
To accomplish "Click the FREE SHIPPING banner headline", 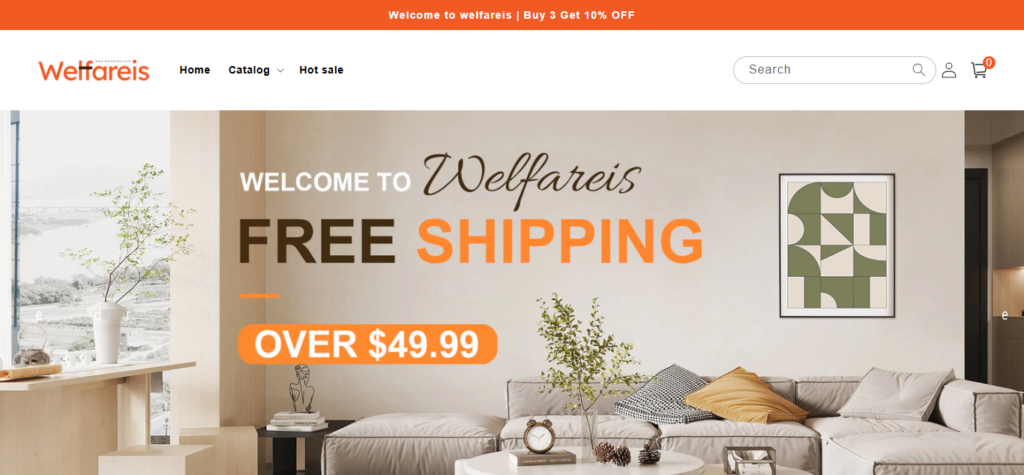I will [470, 241].
